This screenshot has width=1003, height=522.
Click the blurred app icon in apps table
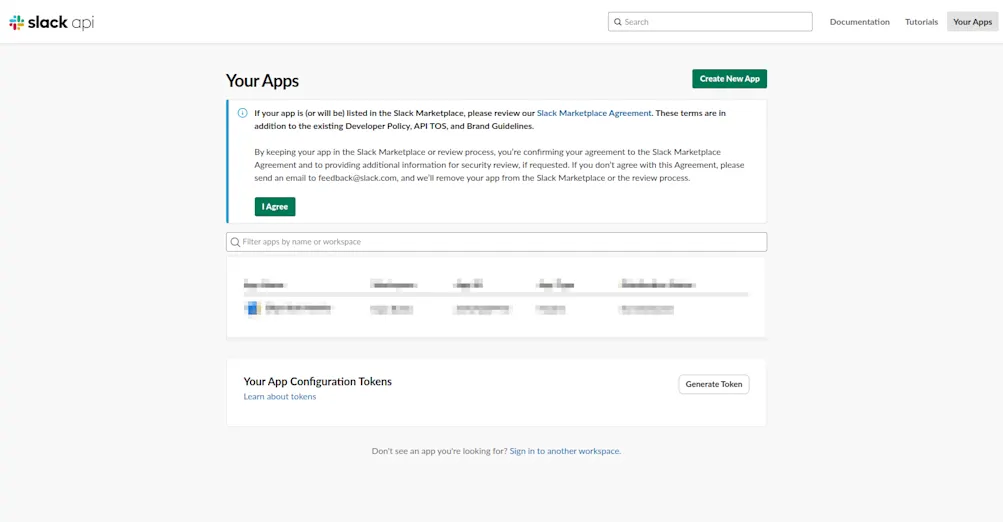click(253, 308)
